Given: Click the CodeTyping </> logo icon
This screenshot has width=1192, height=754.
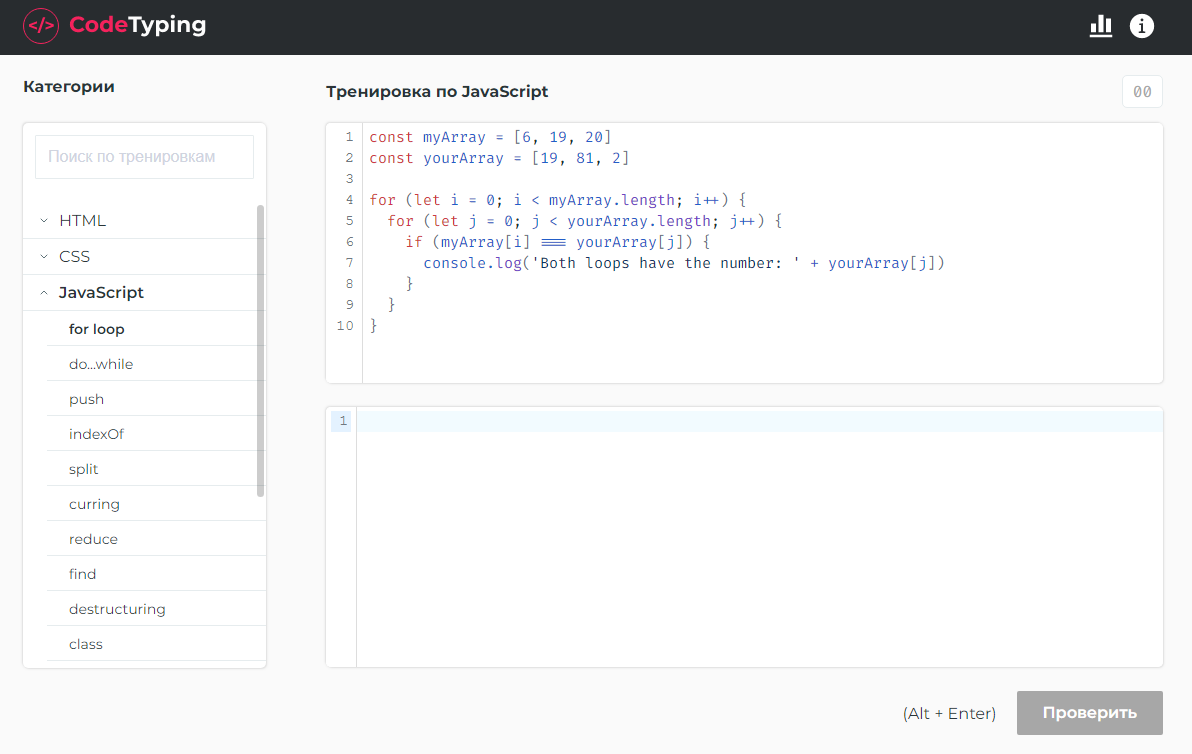Looking at the screenshot, I should (x=40, y=26).
